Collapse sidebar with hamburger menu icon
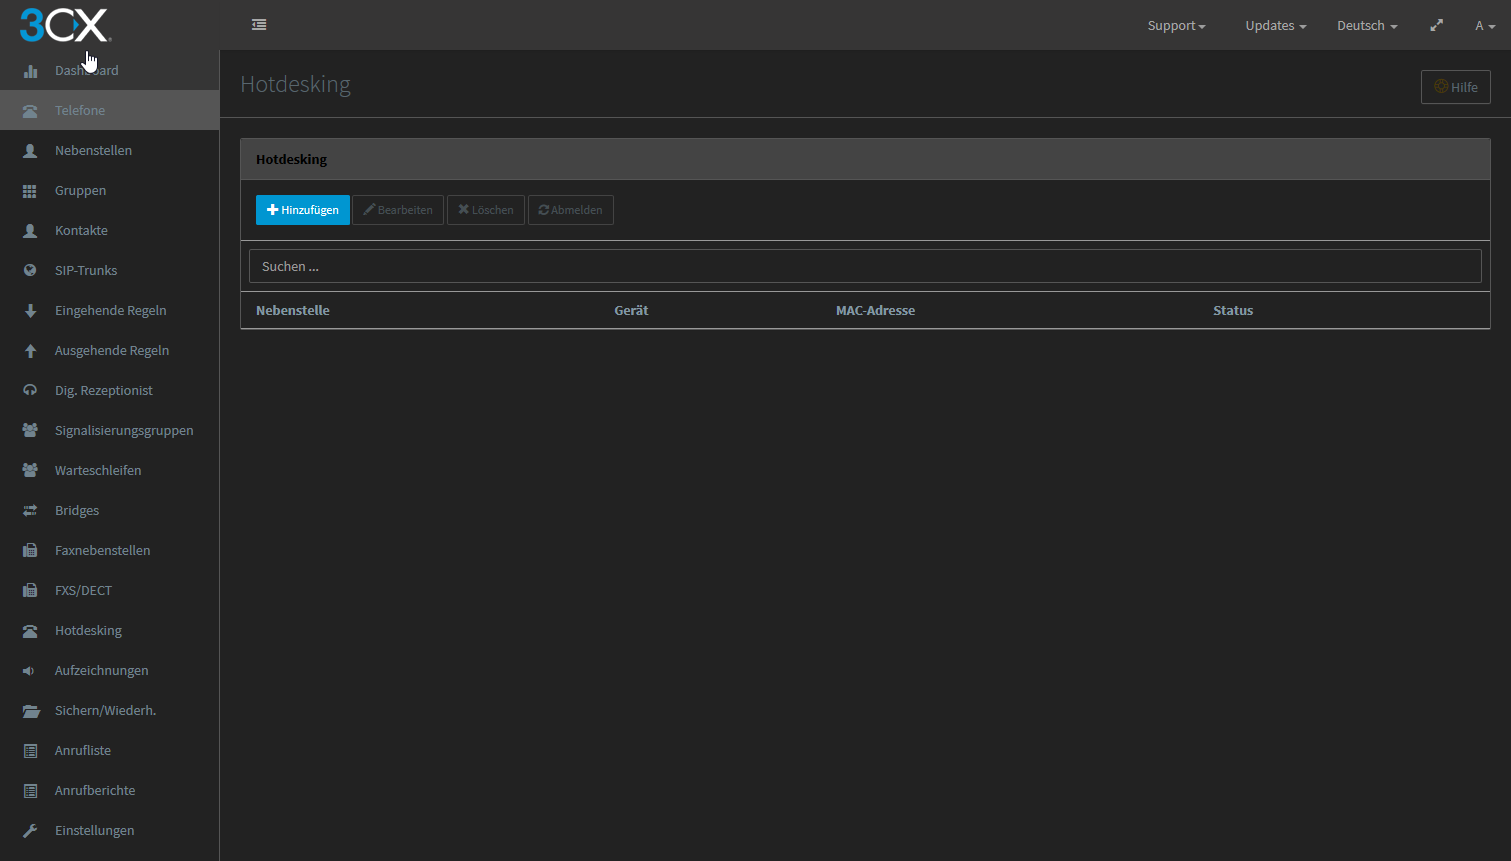 coord(259,25)
